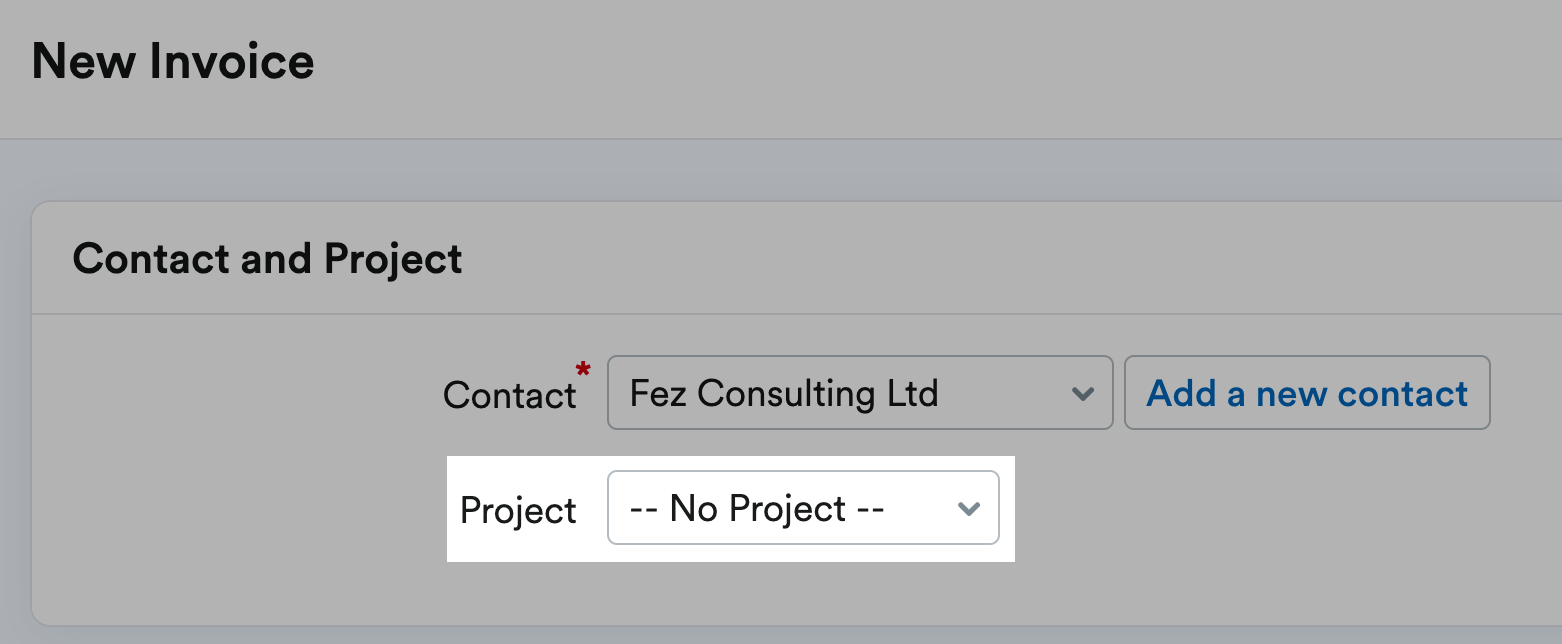Click the downward arrow on the Project selector
Viewport: 1562px width, 644px height.
pos(968,508)
